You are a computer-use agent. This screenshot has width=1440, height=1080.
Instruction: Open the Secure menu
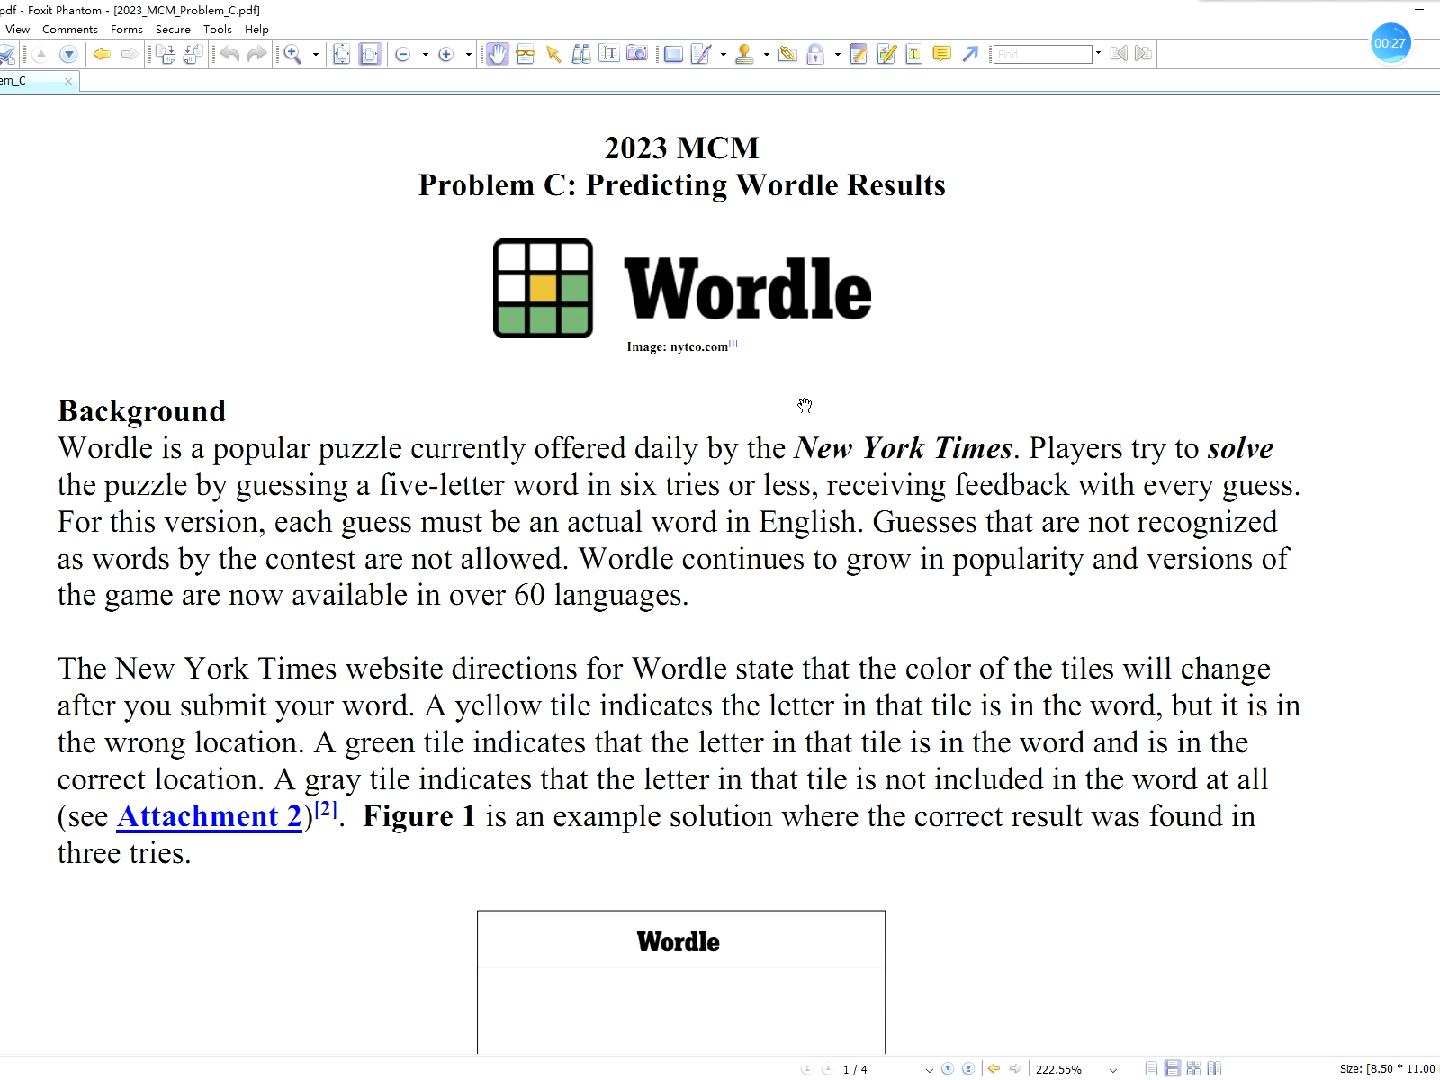[173, 29]
